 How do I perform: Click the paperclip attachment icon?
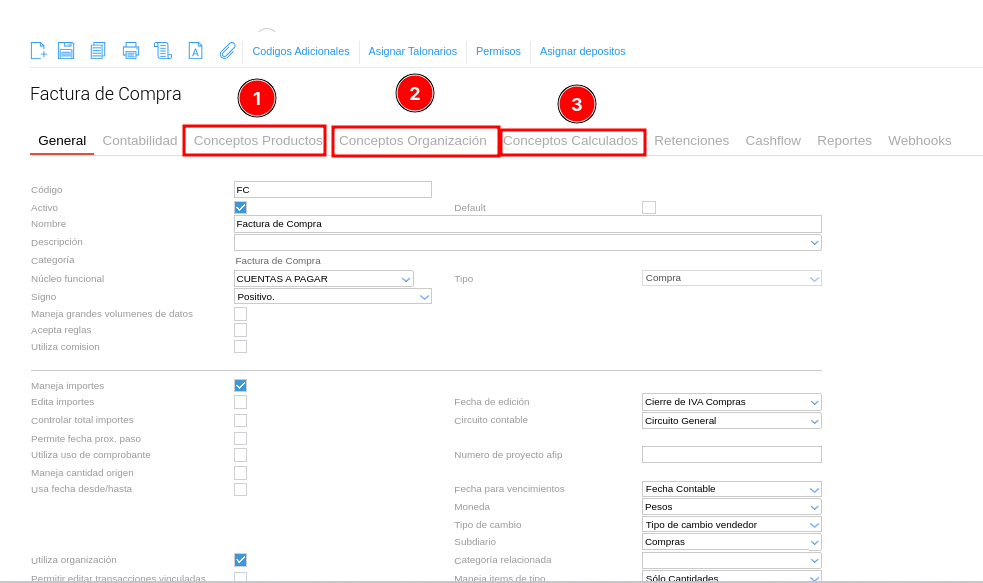(228, 51)
